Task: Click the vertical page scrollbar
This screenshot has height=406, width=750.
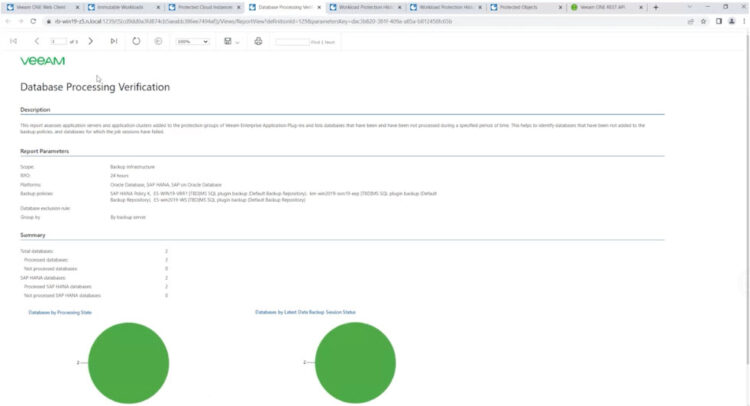Action: 747,200
